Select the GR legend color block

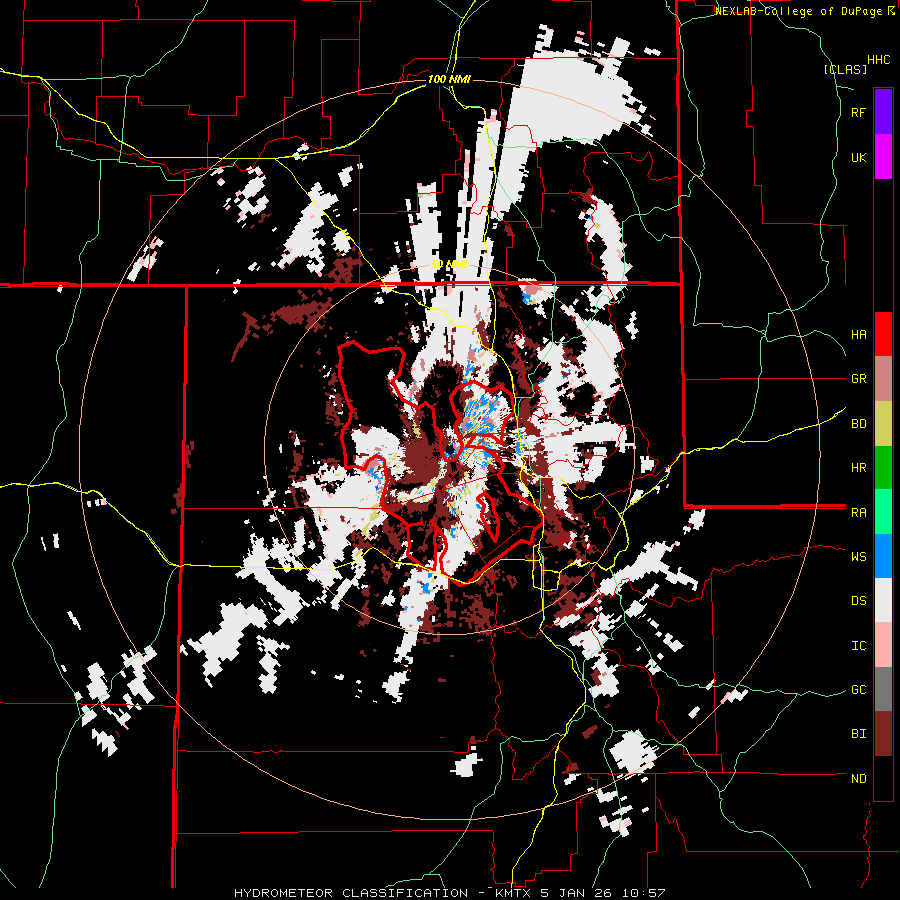coord(883,379)
